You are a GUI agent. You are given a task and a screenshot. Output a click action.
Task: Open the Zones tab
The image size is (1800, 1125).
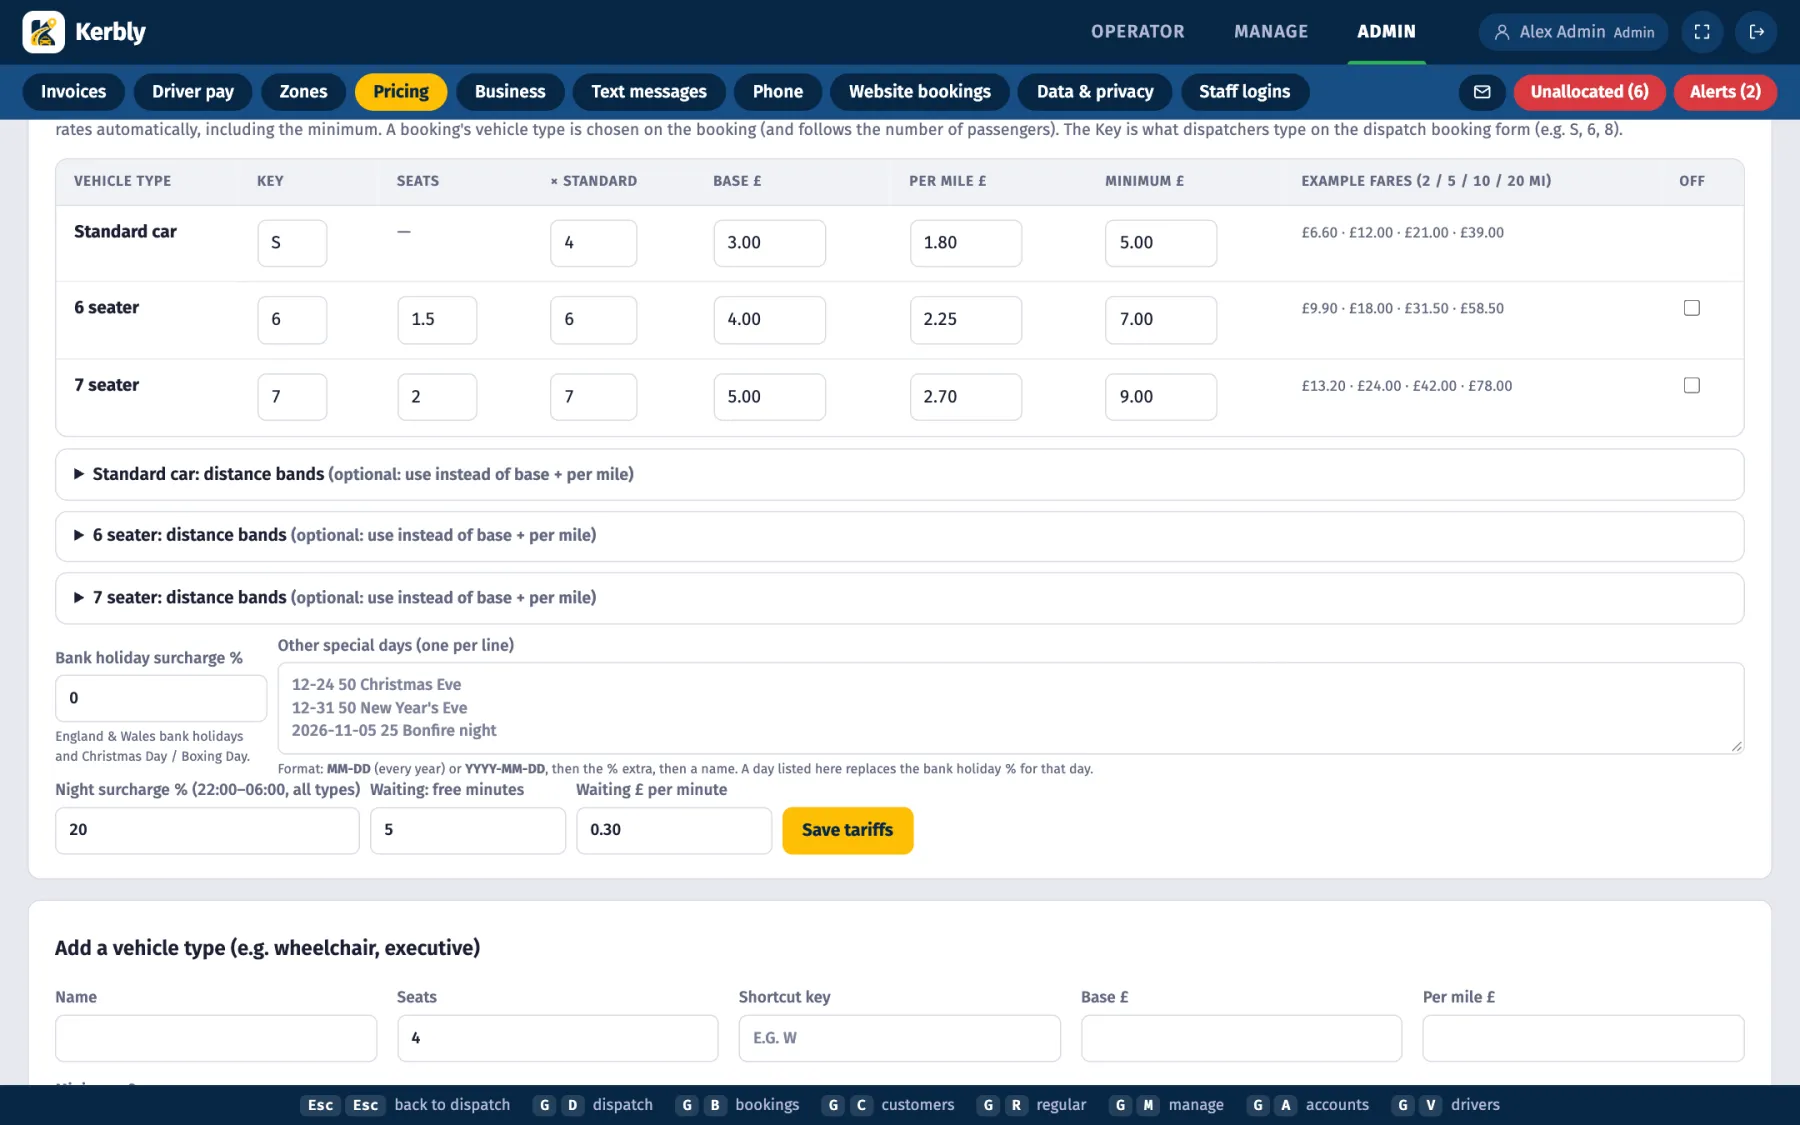(303, 92)
